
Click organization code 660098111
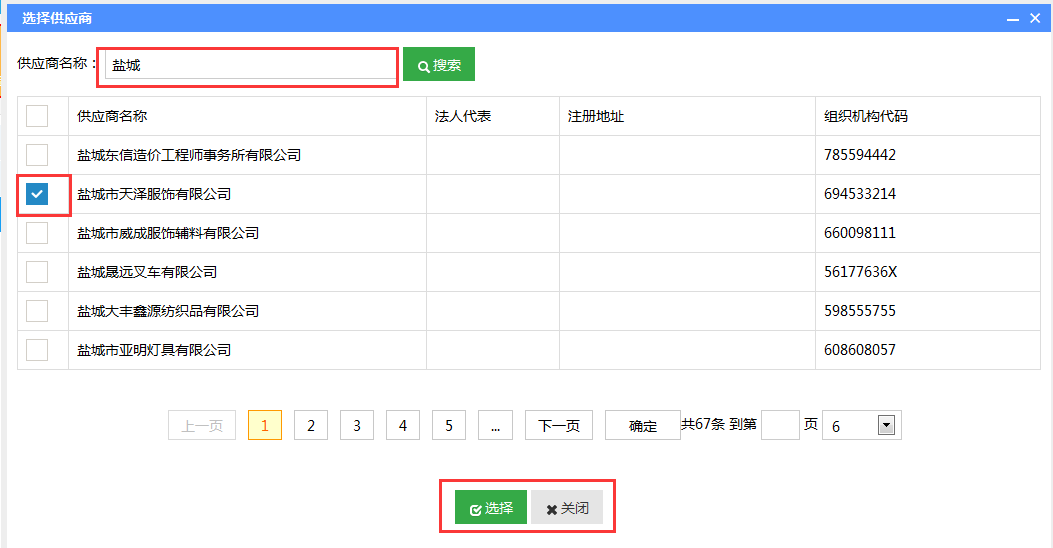pyautogui.click(x=860, y=233)
